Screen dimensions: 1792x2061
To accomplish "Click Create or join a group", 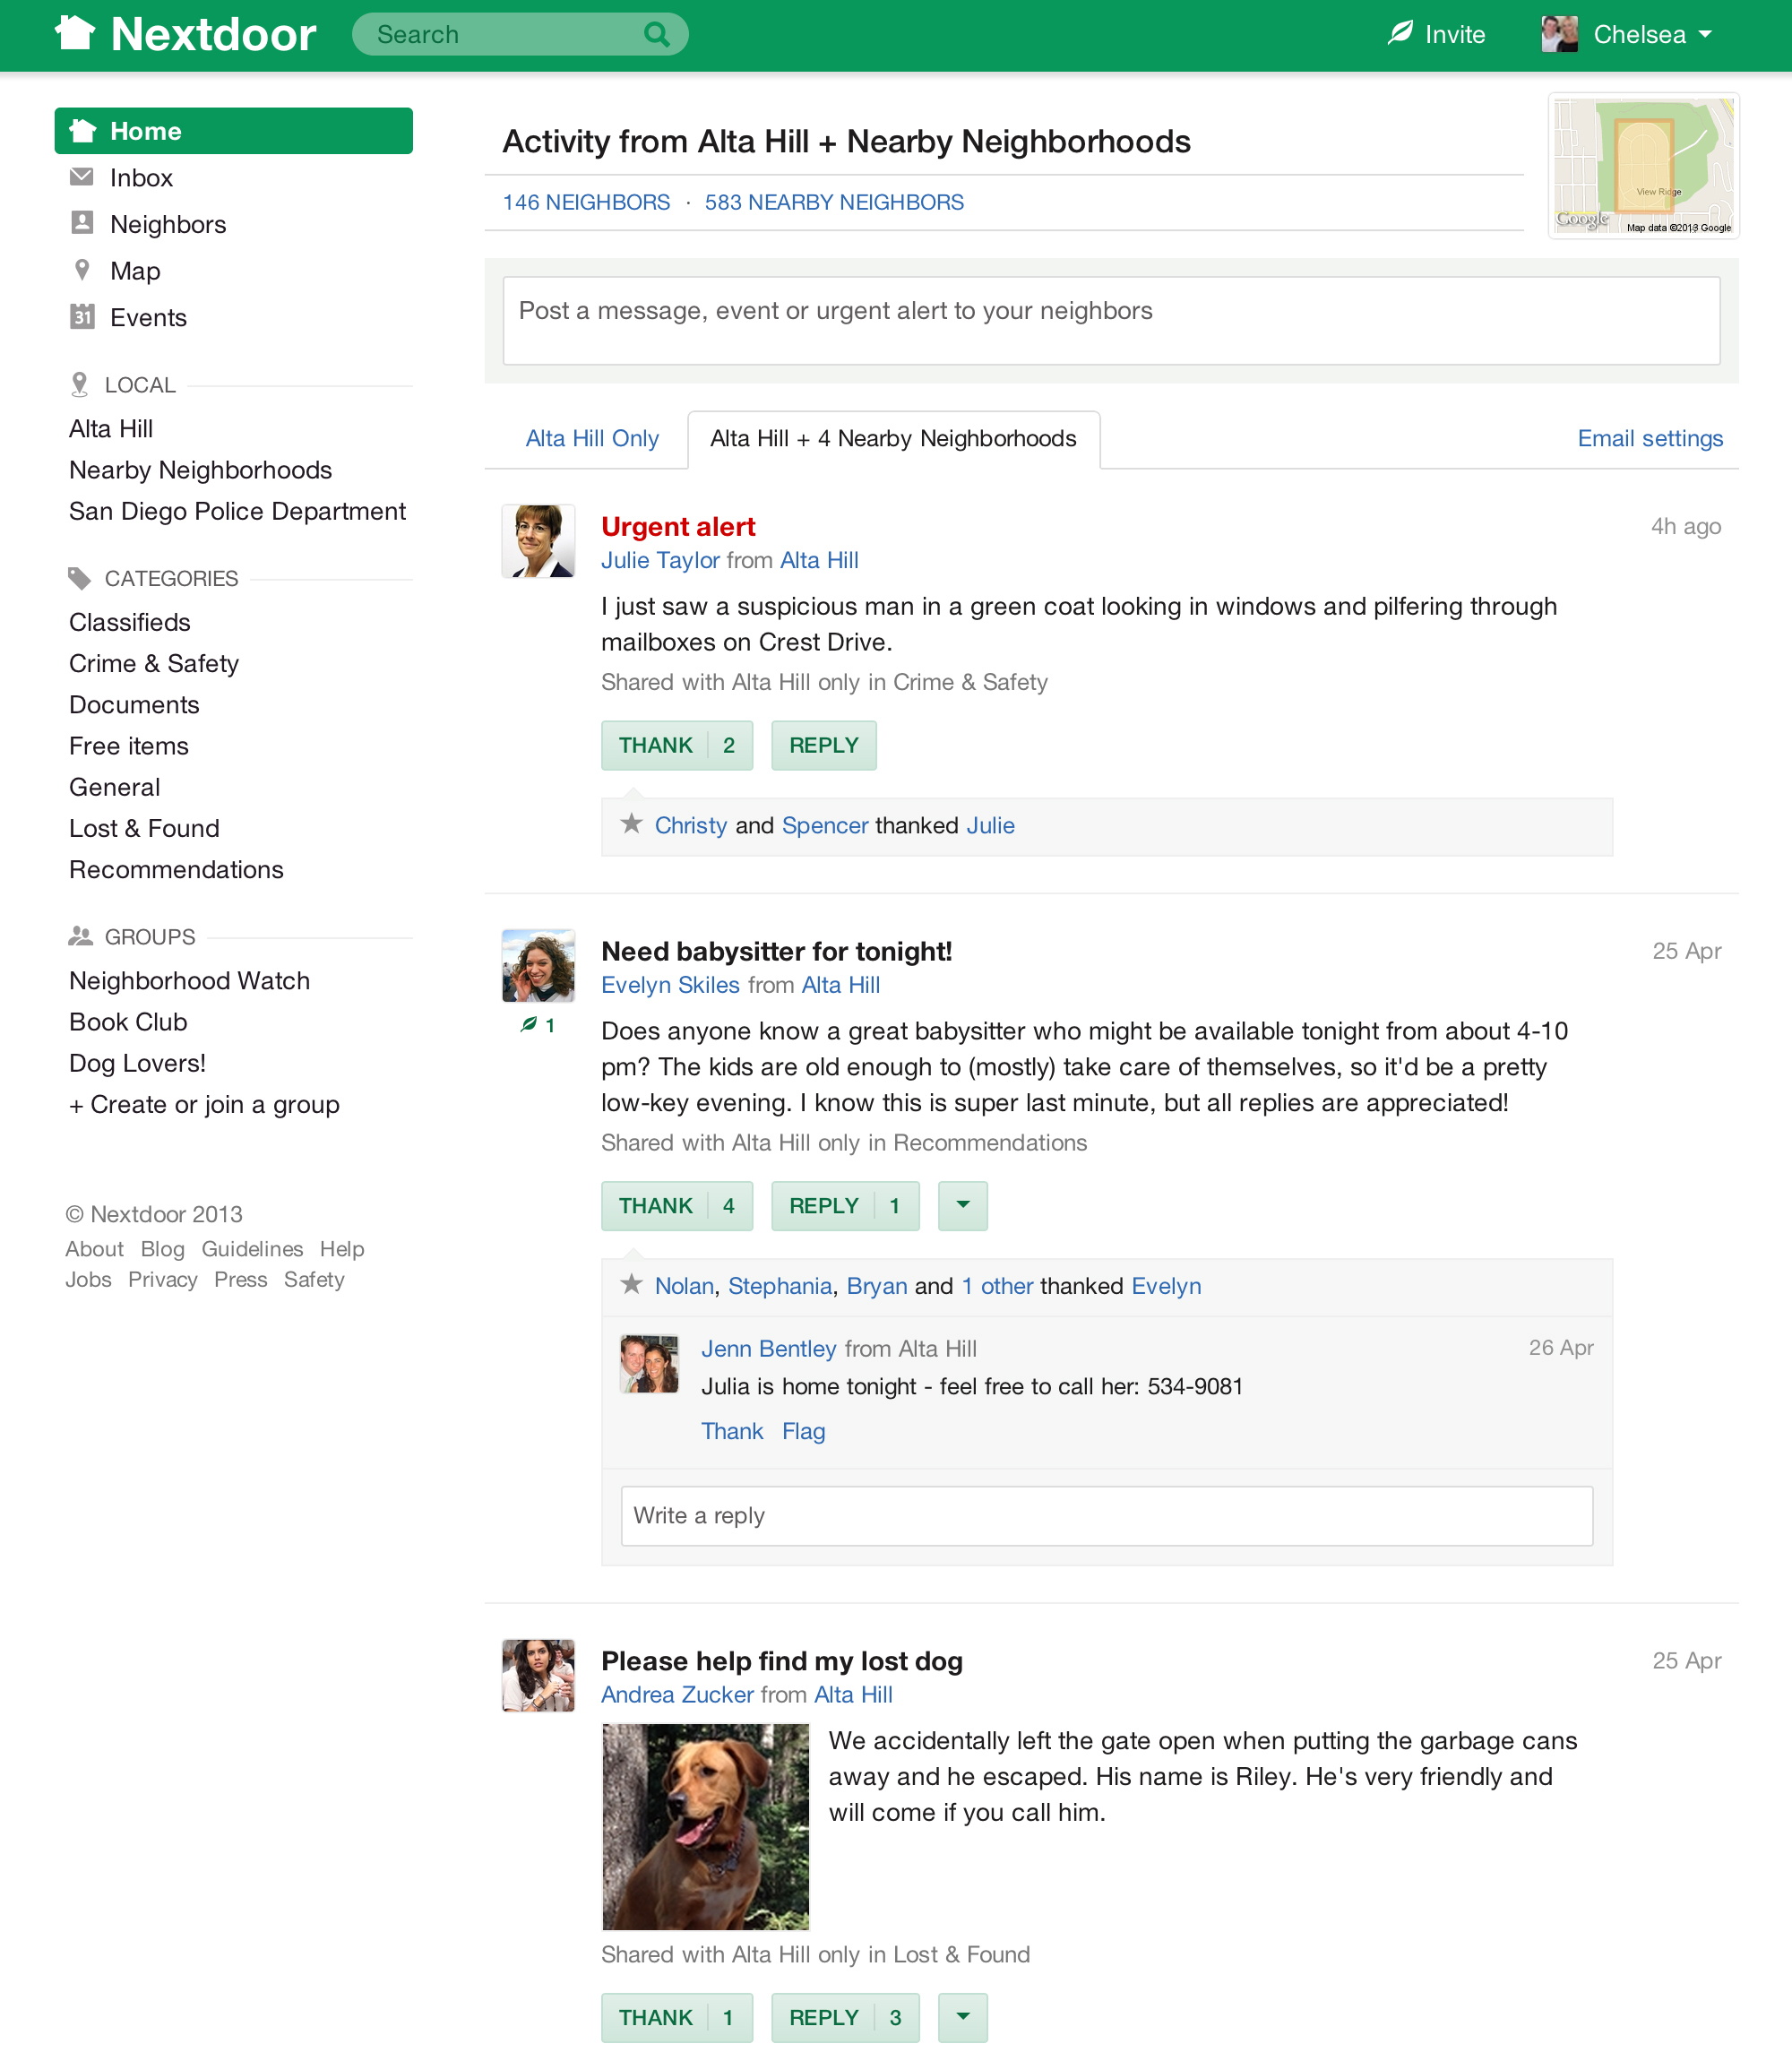I will (x=204, y=1104).
